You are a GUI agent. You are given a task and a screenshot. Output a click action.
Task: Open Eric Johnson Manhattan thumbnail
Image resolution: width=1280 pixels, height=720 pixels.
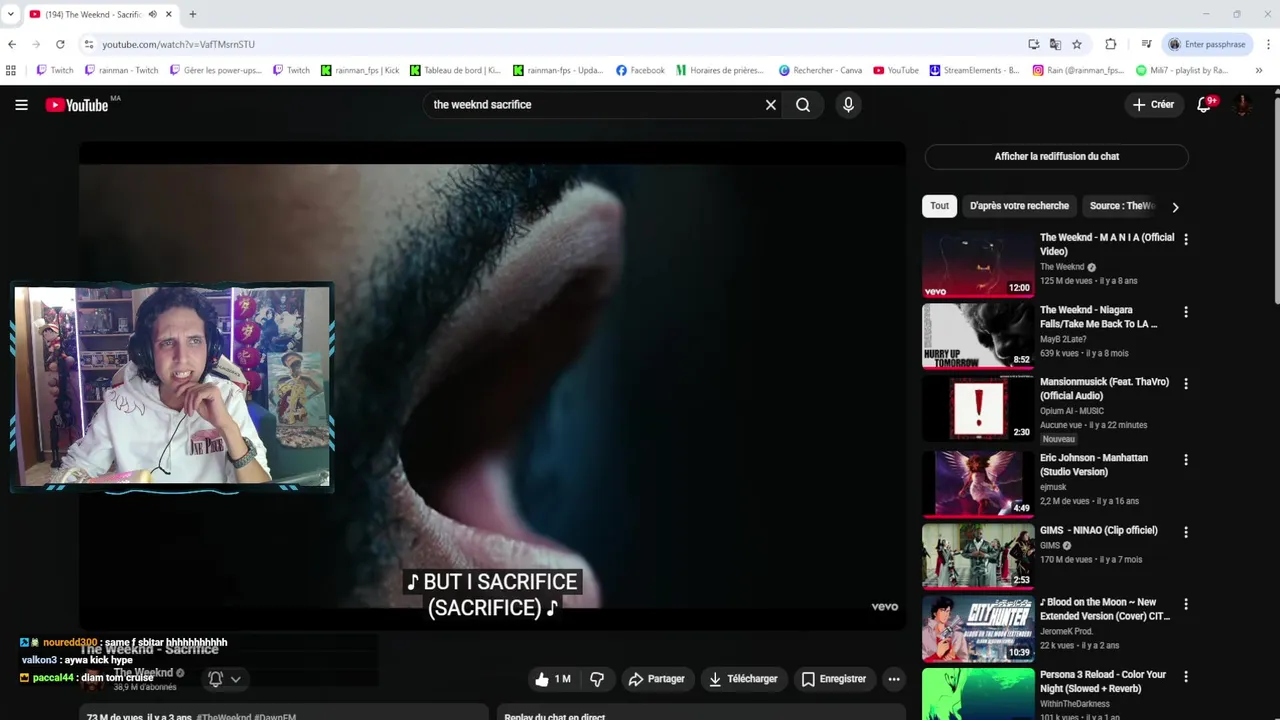point(978,484)
